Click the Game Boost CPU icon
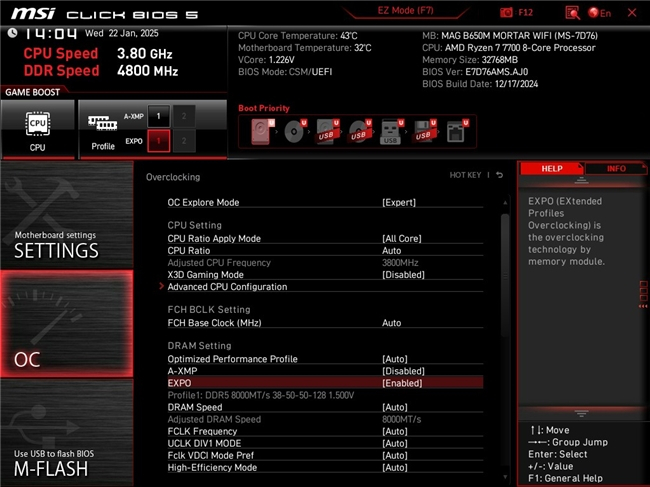 (x=38, y=129)
